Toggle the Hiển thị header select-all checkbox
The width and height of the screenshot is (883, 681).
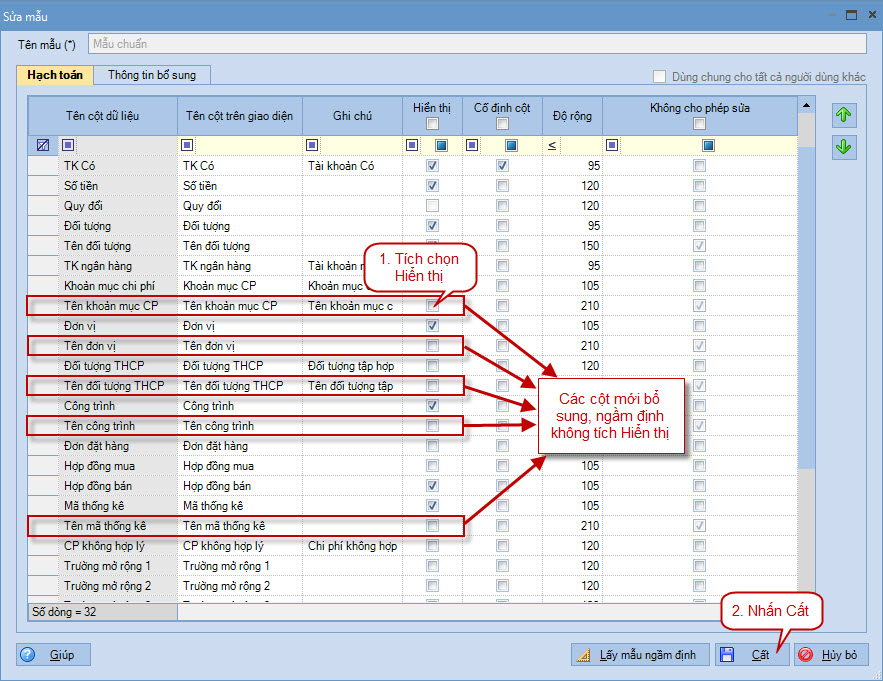tap(432, 123)
